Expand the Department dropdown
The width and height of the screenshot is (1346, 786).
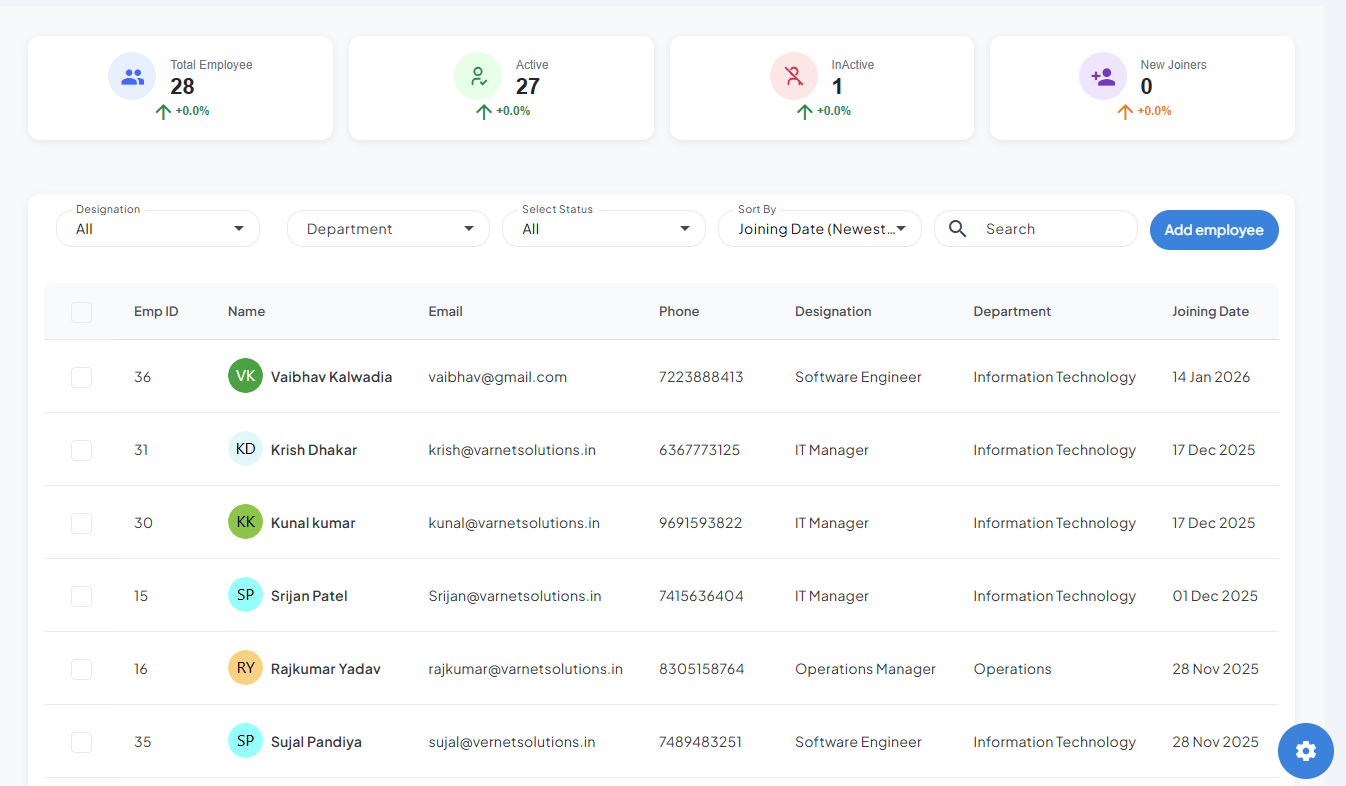pos(388,229)
